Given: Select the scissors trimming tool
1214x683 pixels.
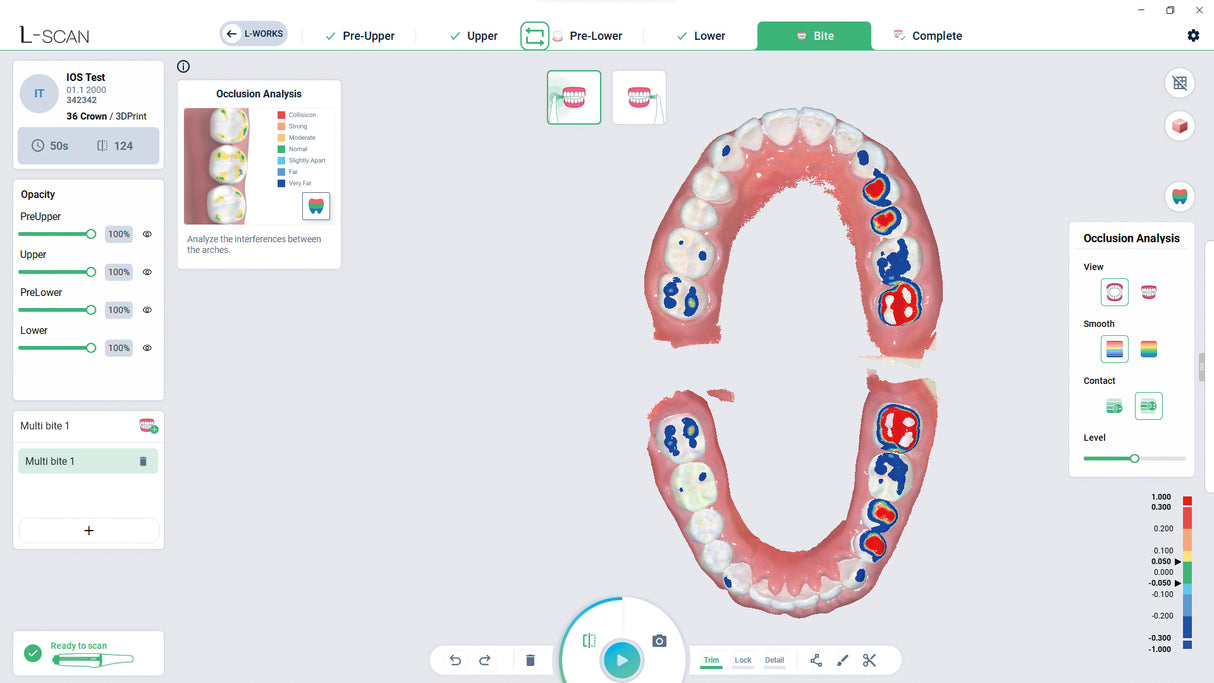Looking at the screenshot, I should pyautogui.click(x=869, y=660).
